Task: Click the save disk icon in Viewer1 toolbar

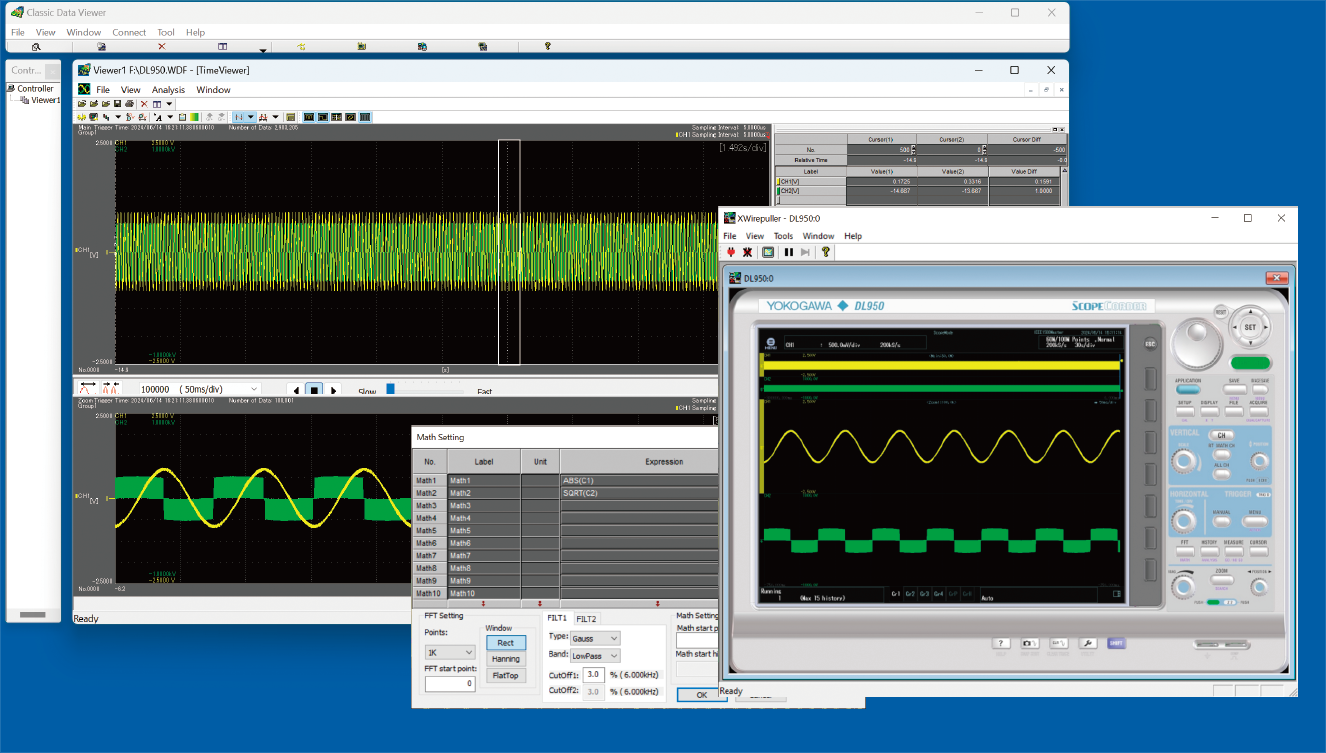Action: [x=117, y=104]
